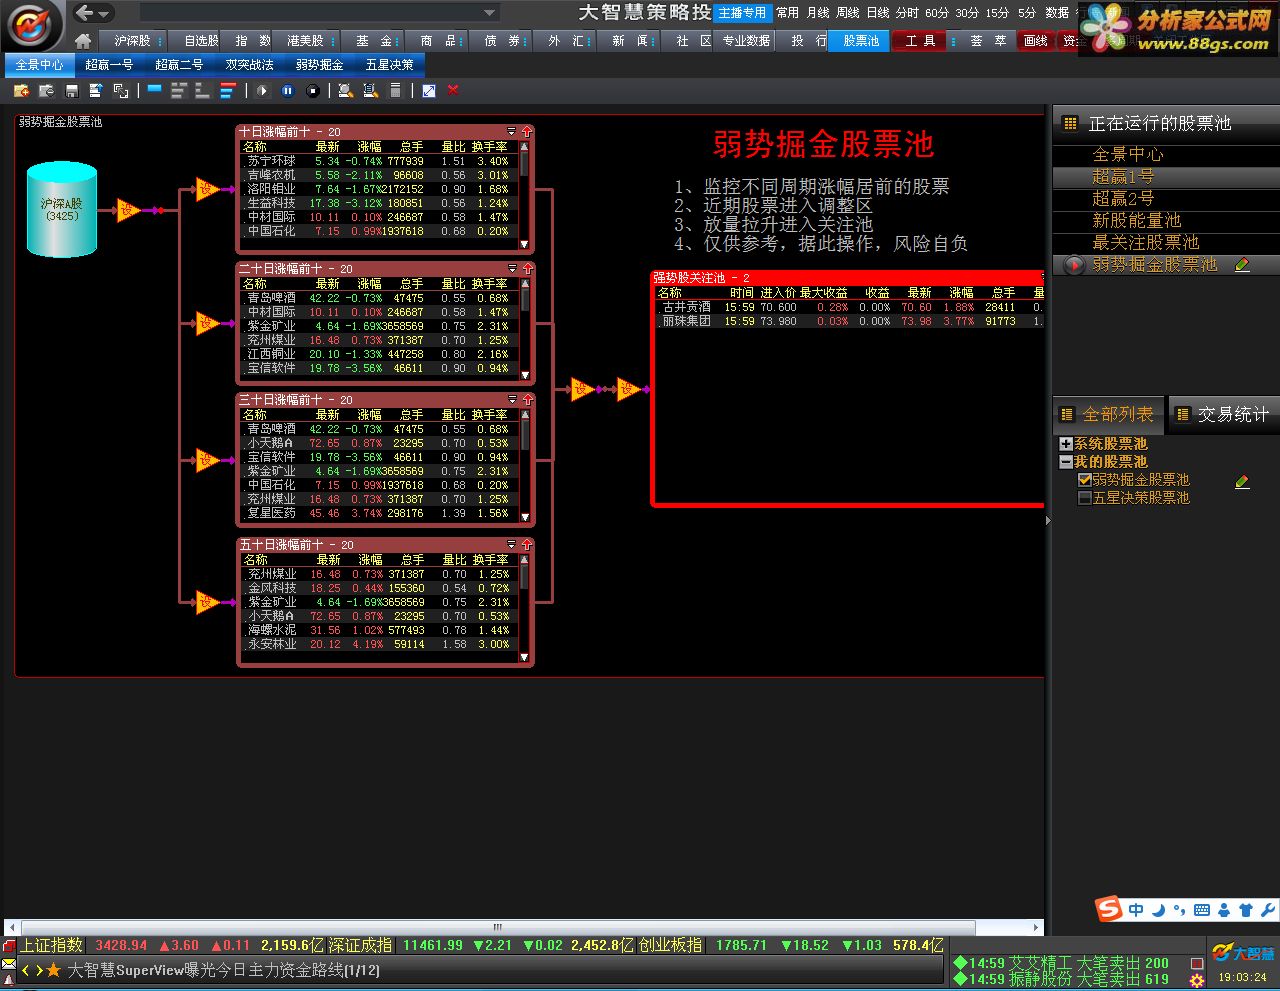The image size is (1280, 991).
Task: Click the 主播专用 button
Action: [742, 13]
